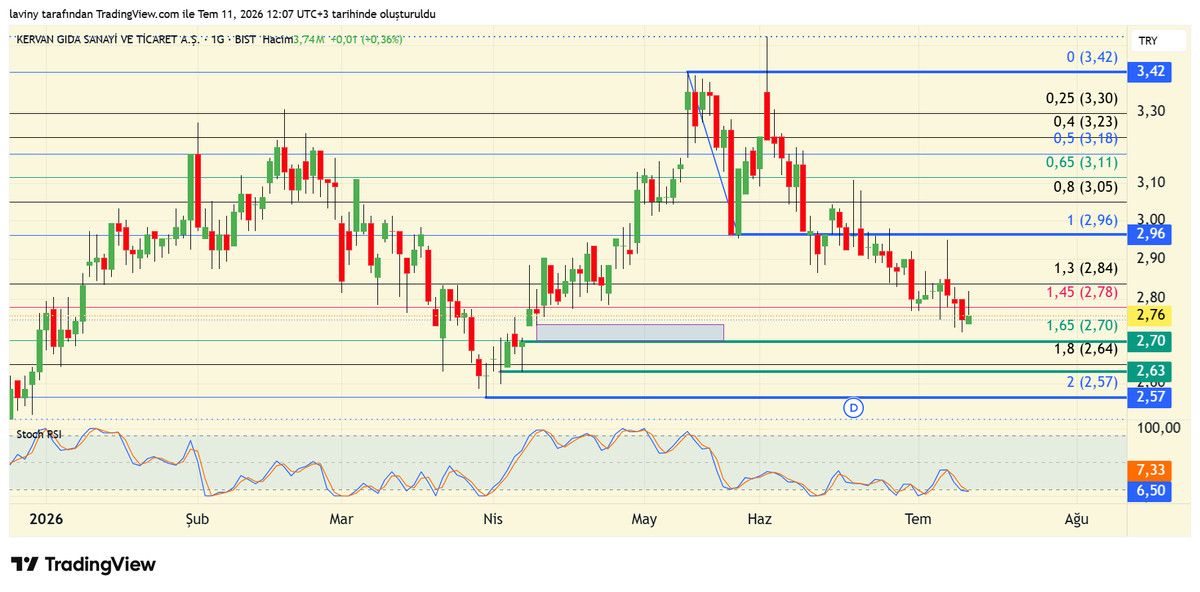Click the 3,10 price axis value
The image size is (1200, 592).
[1152, 182]
